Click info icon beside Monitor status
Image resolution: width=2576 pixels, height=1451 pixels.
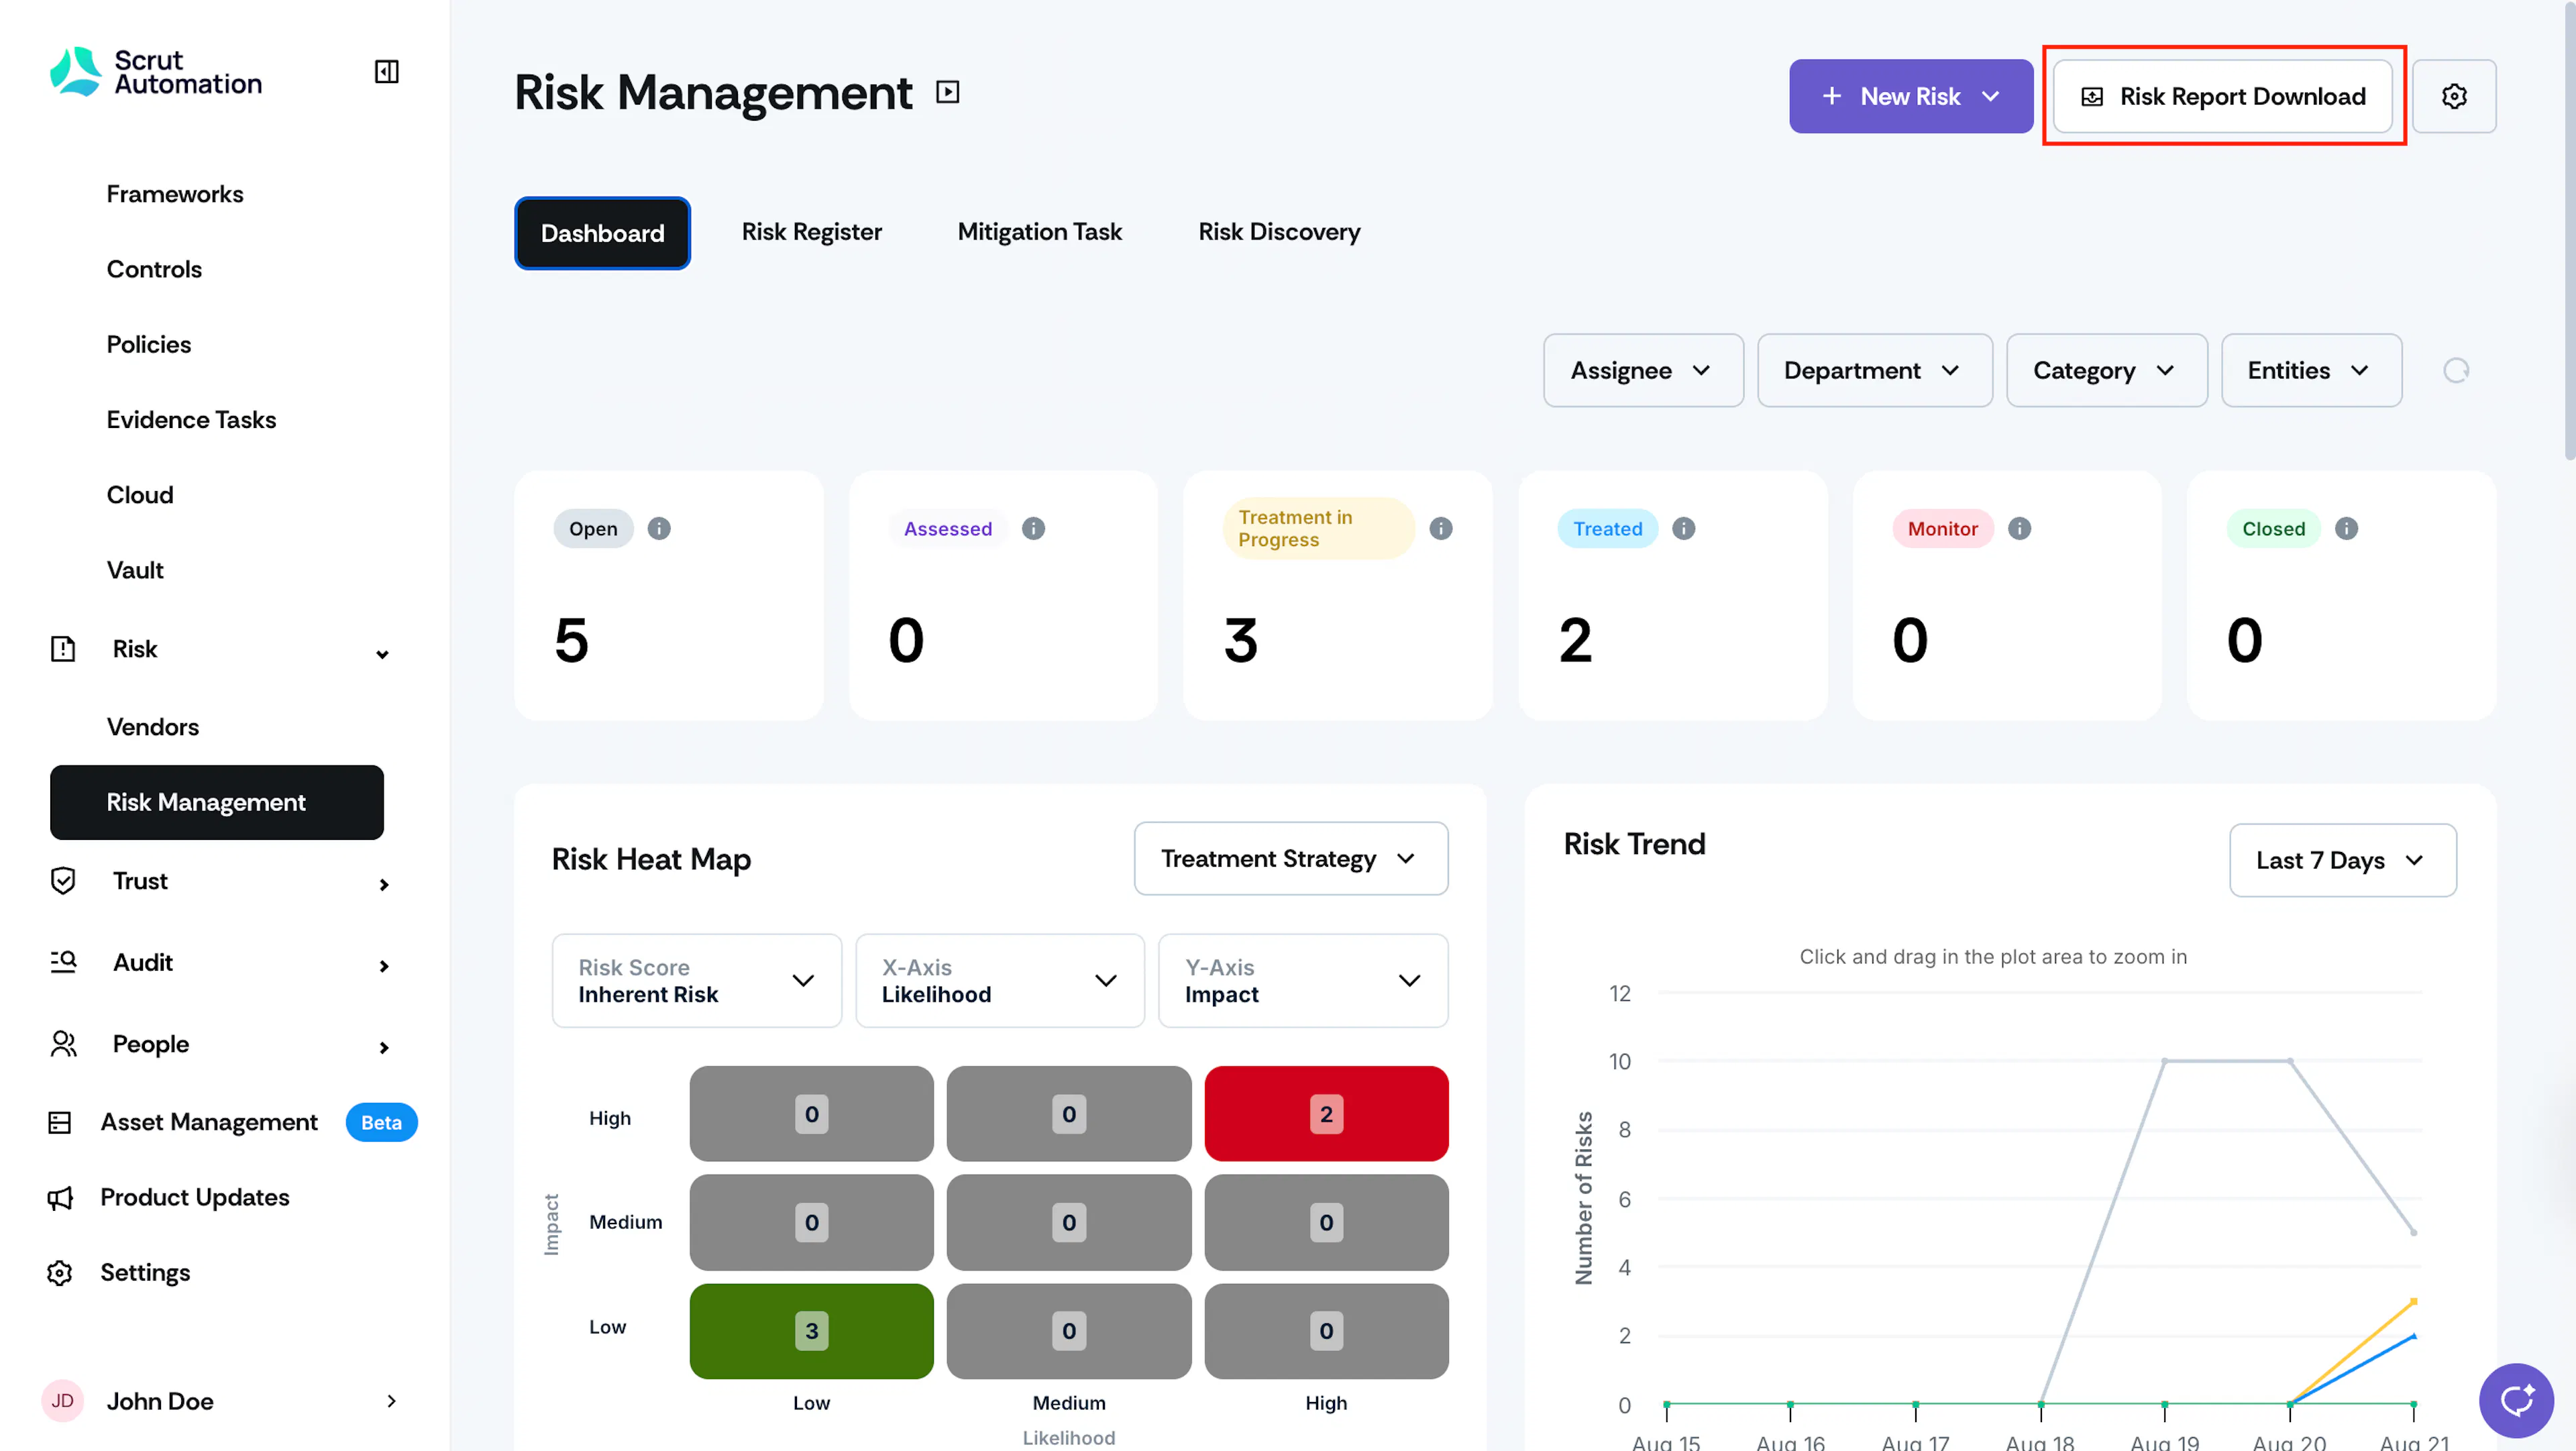[2019, 528]
